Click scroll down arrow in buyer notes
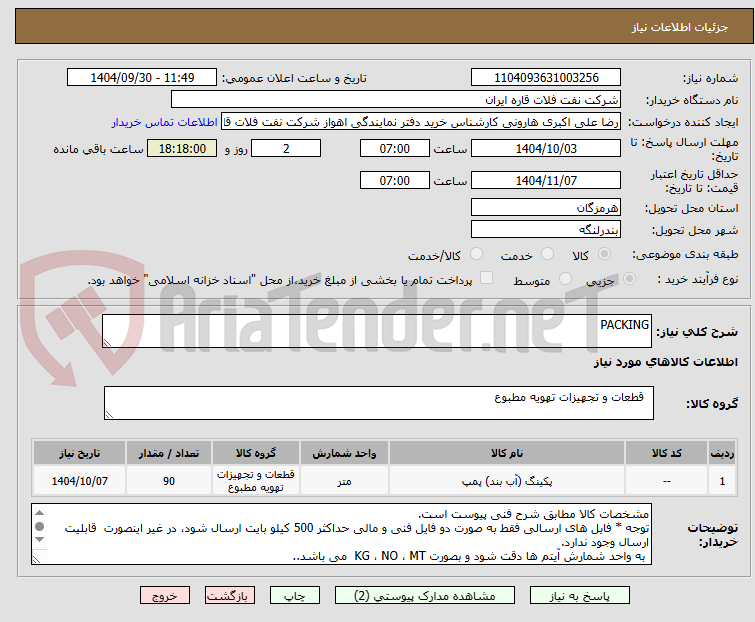 [39, 540]
